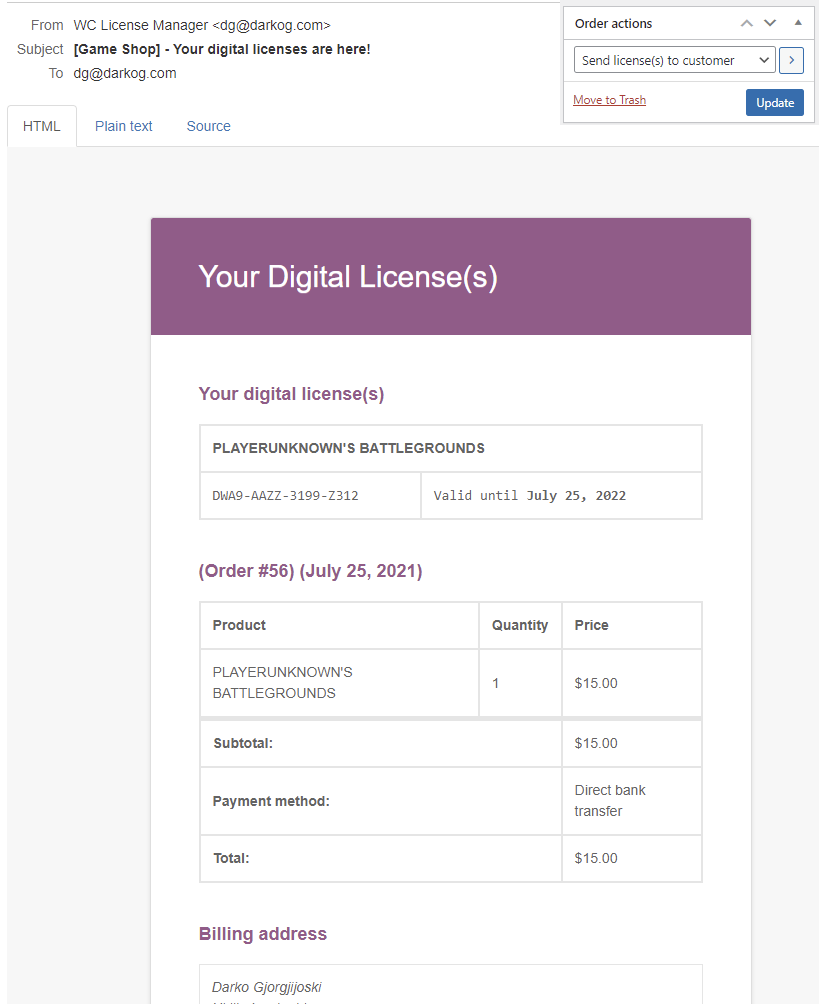Click the email subject line

pos(222,49)
